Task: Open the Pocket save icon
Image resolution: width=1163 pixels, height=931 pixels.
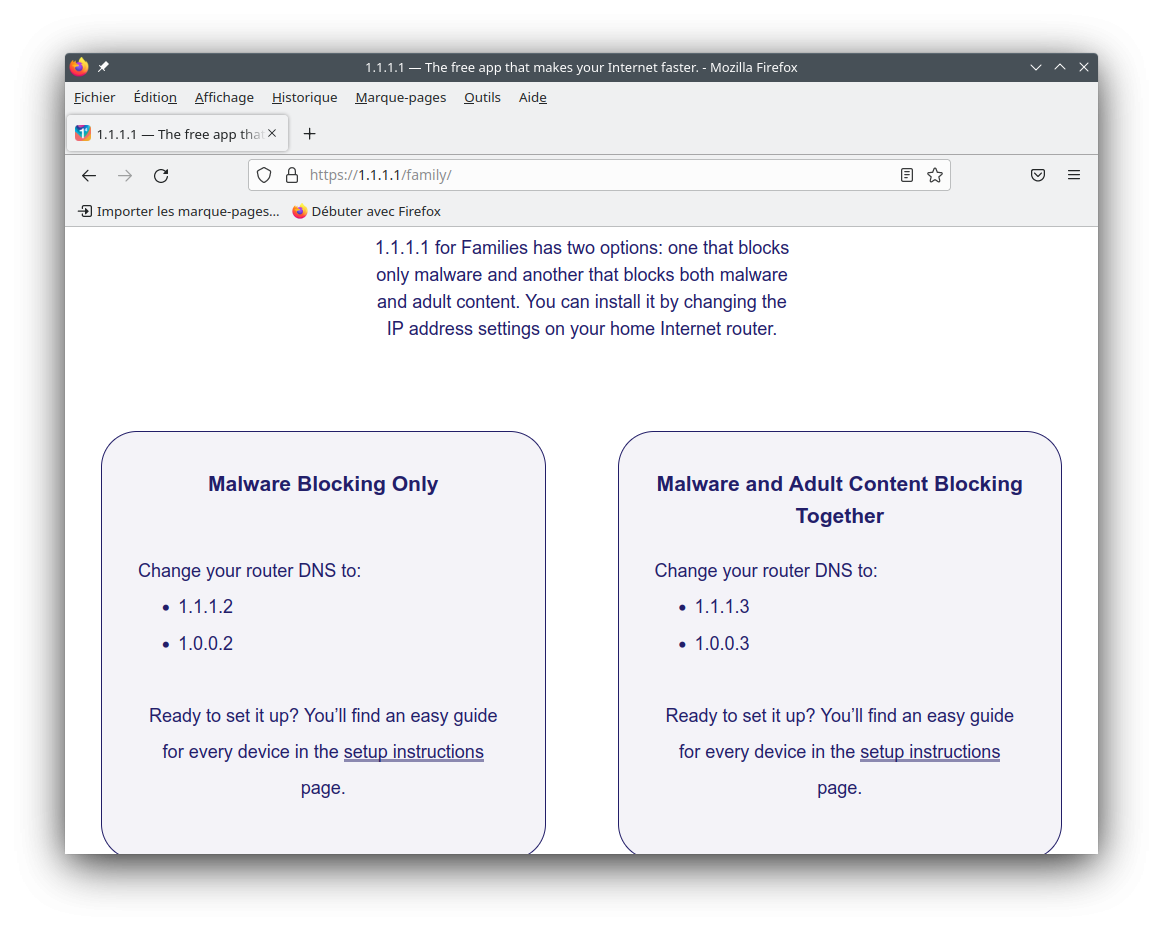Action: click(1038, 175)
